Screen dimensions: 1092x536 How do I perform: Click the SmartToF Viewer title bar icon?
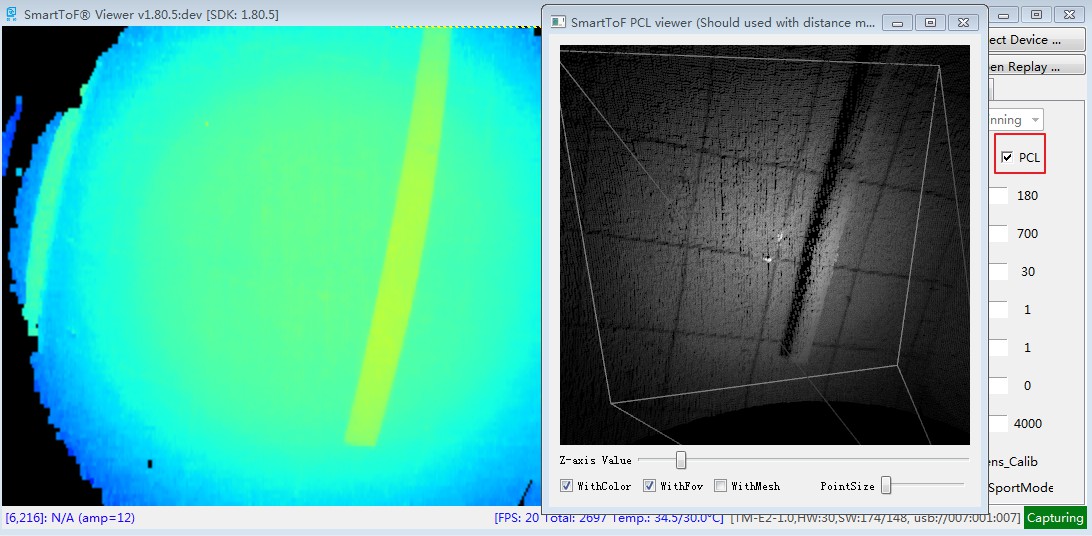point(11,13)
